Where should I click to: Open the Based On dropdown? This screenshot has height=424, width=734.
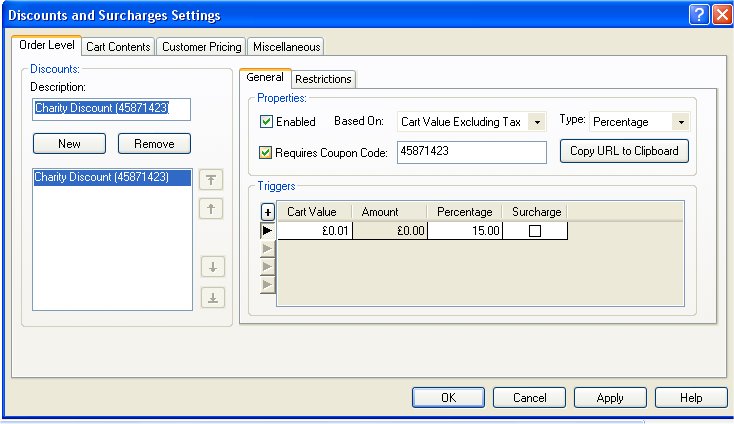[x=537, y=122]
